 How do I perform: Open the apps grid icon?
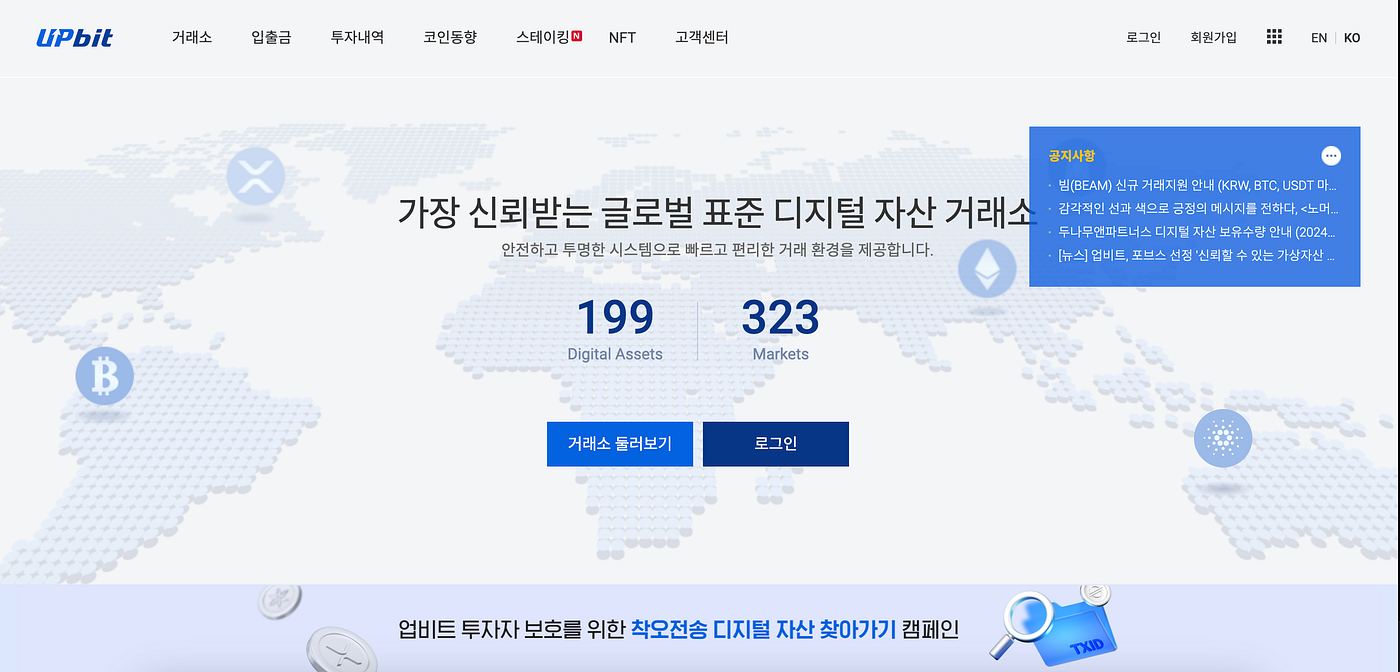(x=1274, y=37)
